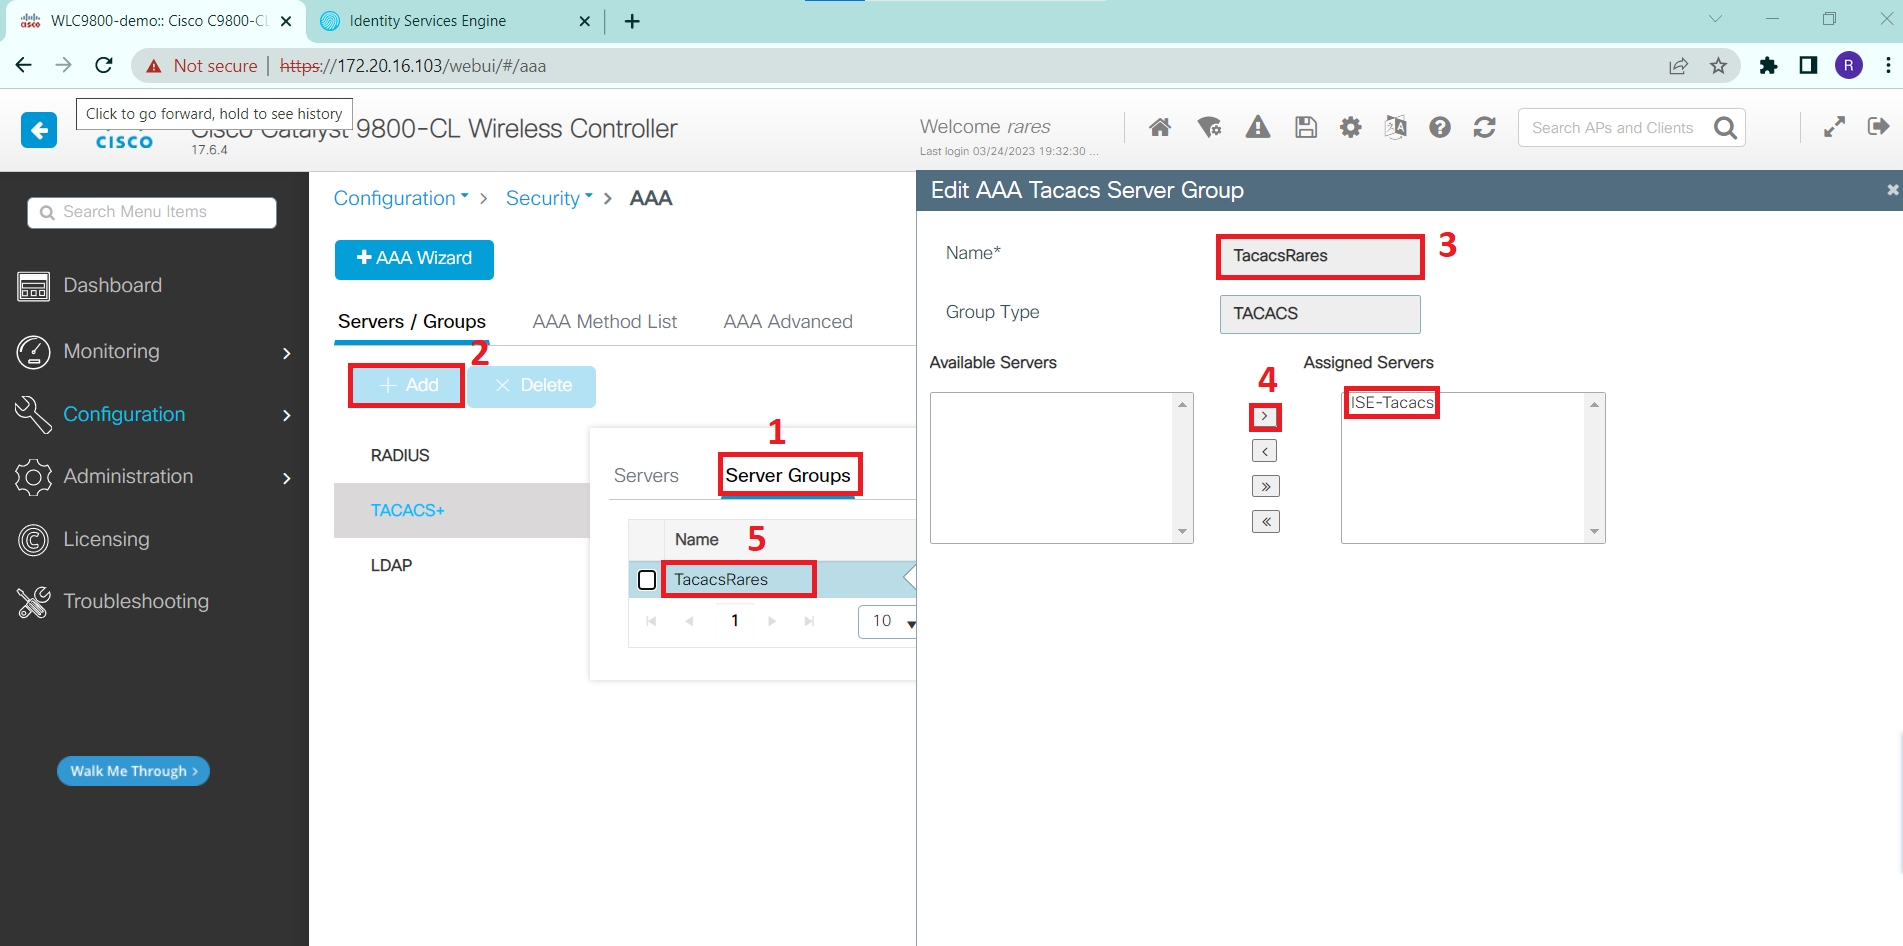Click the Troubleshooting tools icon in sidebar
1903x946 pixels.
(33, 602)
